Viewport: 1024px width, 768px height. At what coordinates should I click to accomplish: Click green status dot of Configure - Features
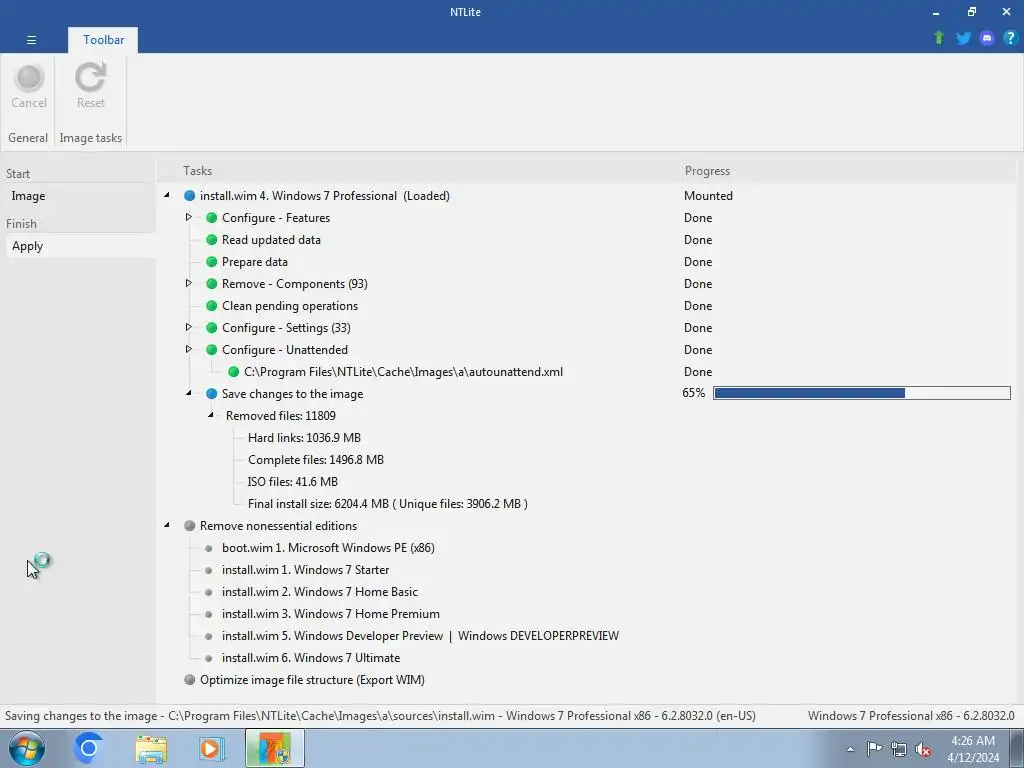(x=212, y=218)
